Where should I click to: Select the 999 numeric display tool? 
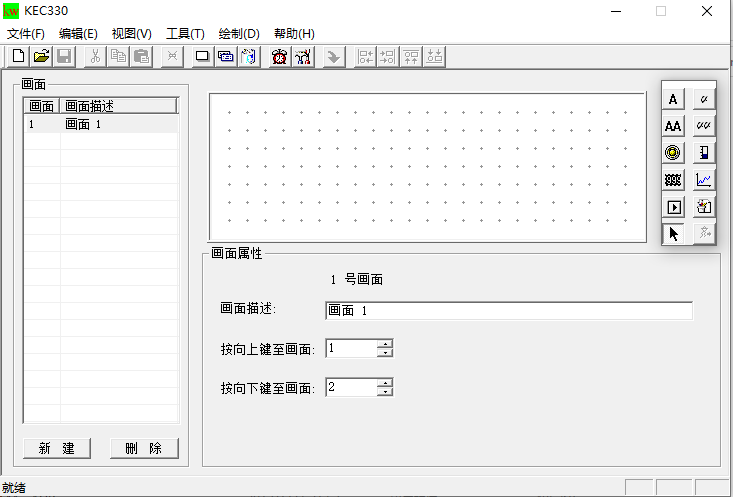[673, 180]
